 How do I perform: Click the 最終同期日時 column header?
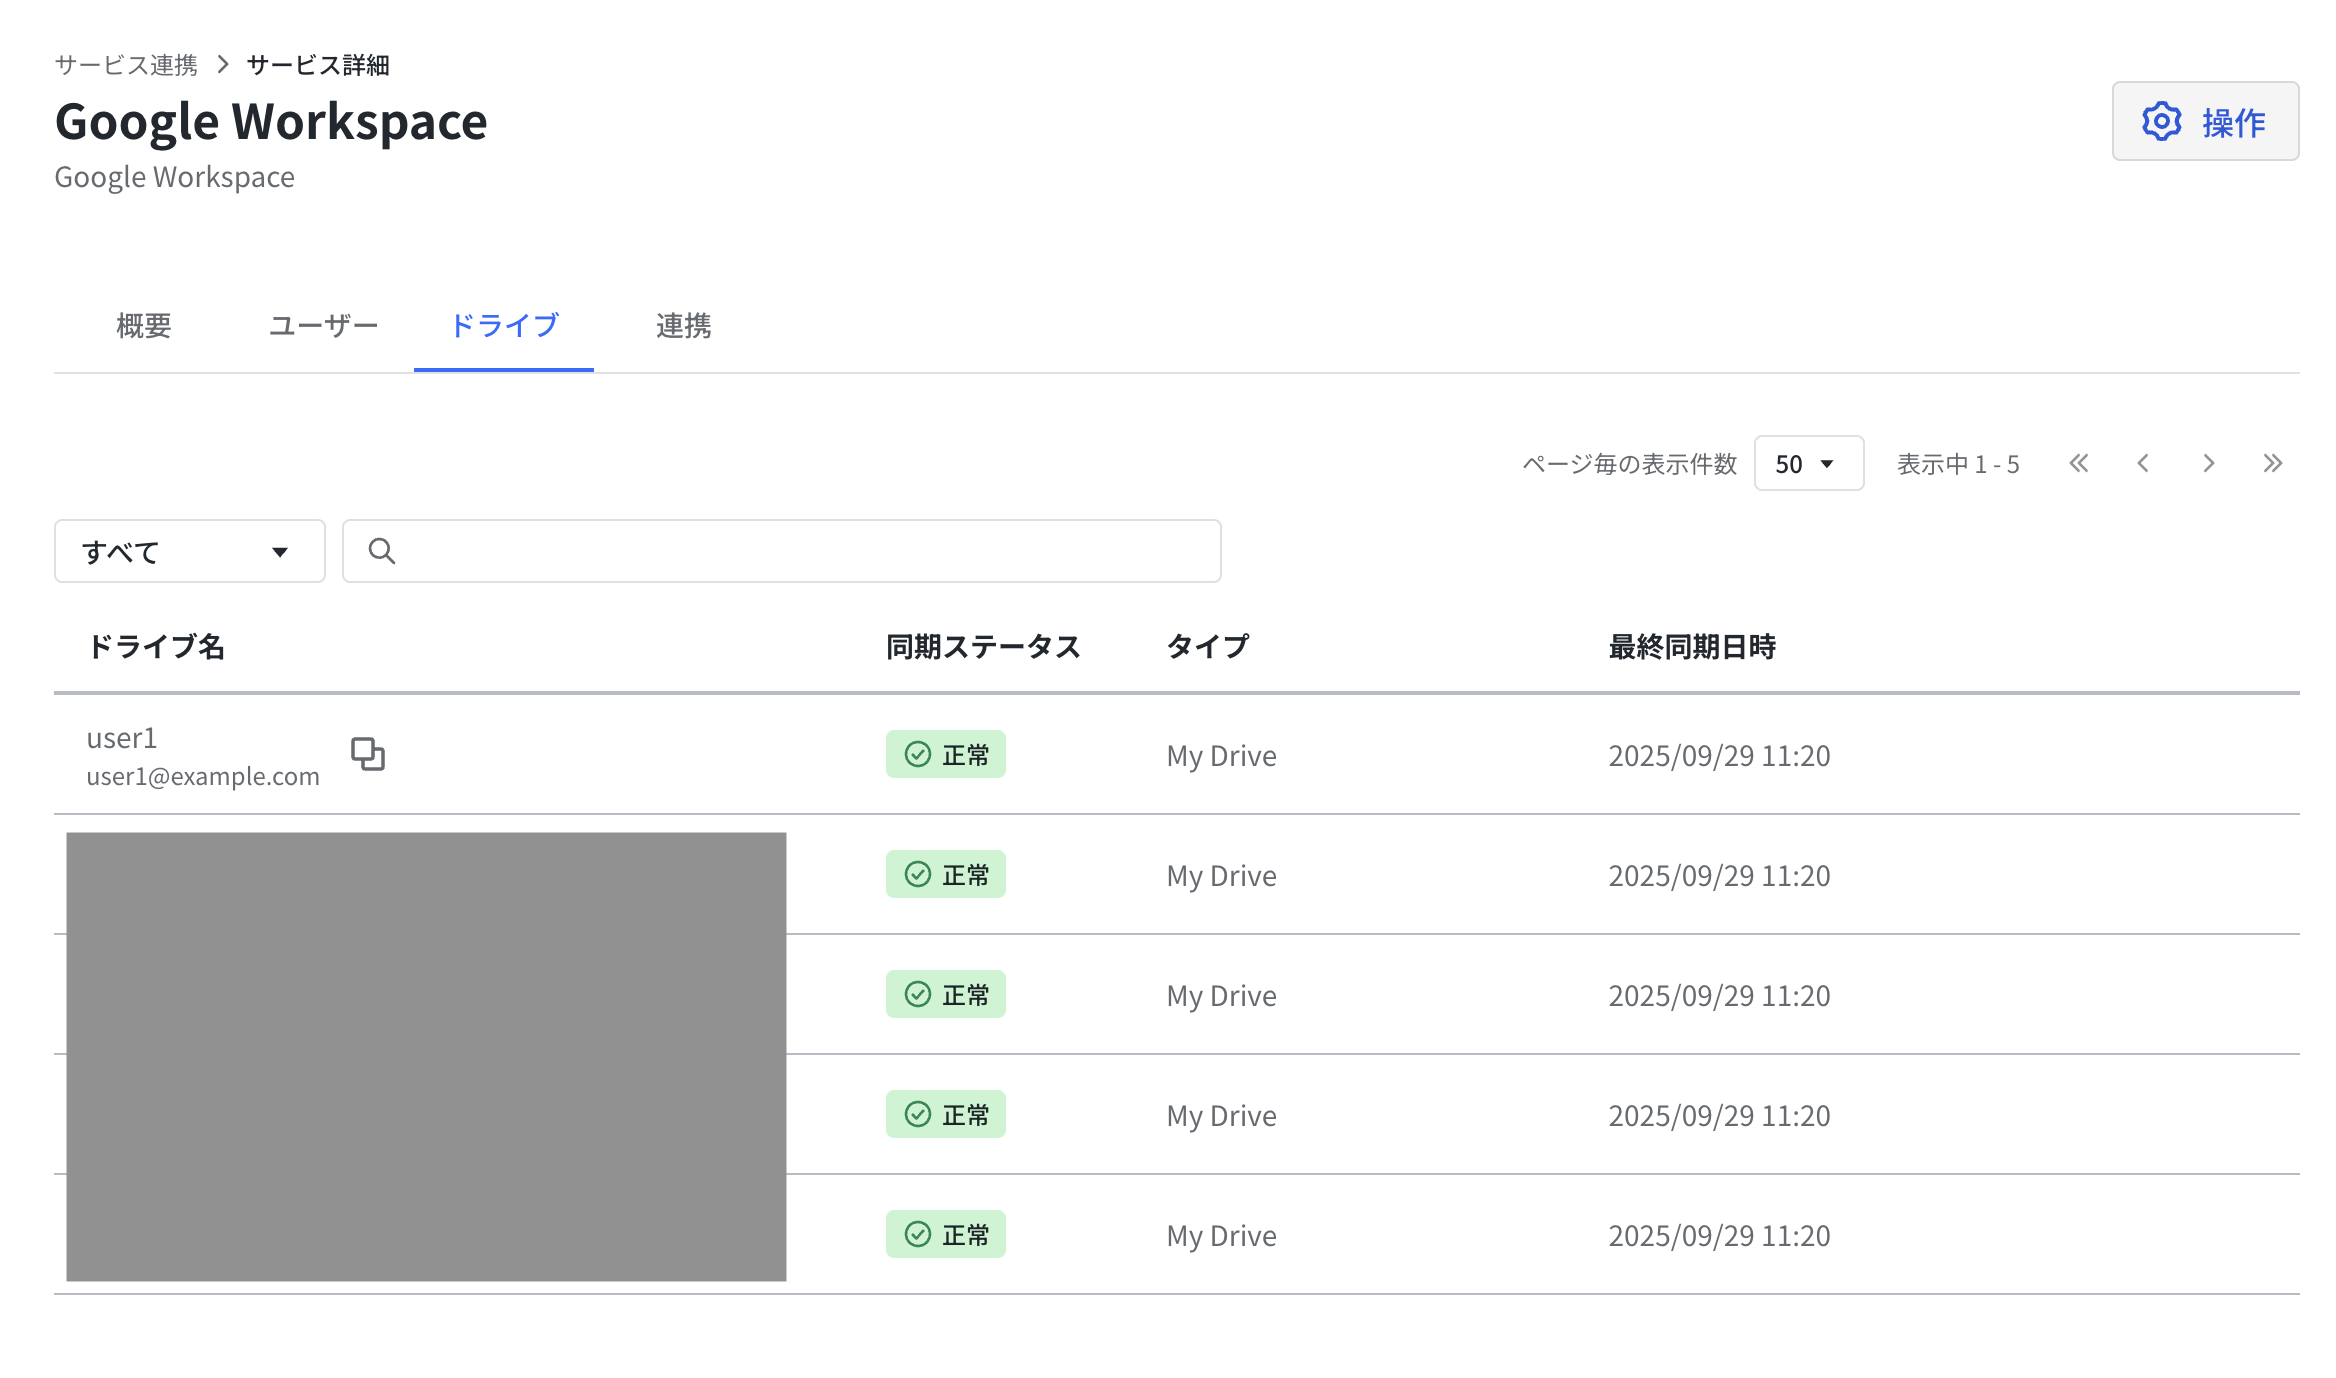[x=1692, y=646]
